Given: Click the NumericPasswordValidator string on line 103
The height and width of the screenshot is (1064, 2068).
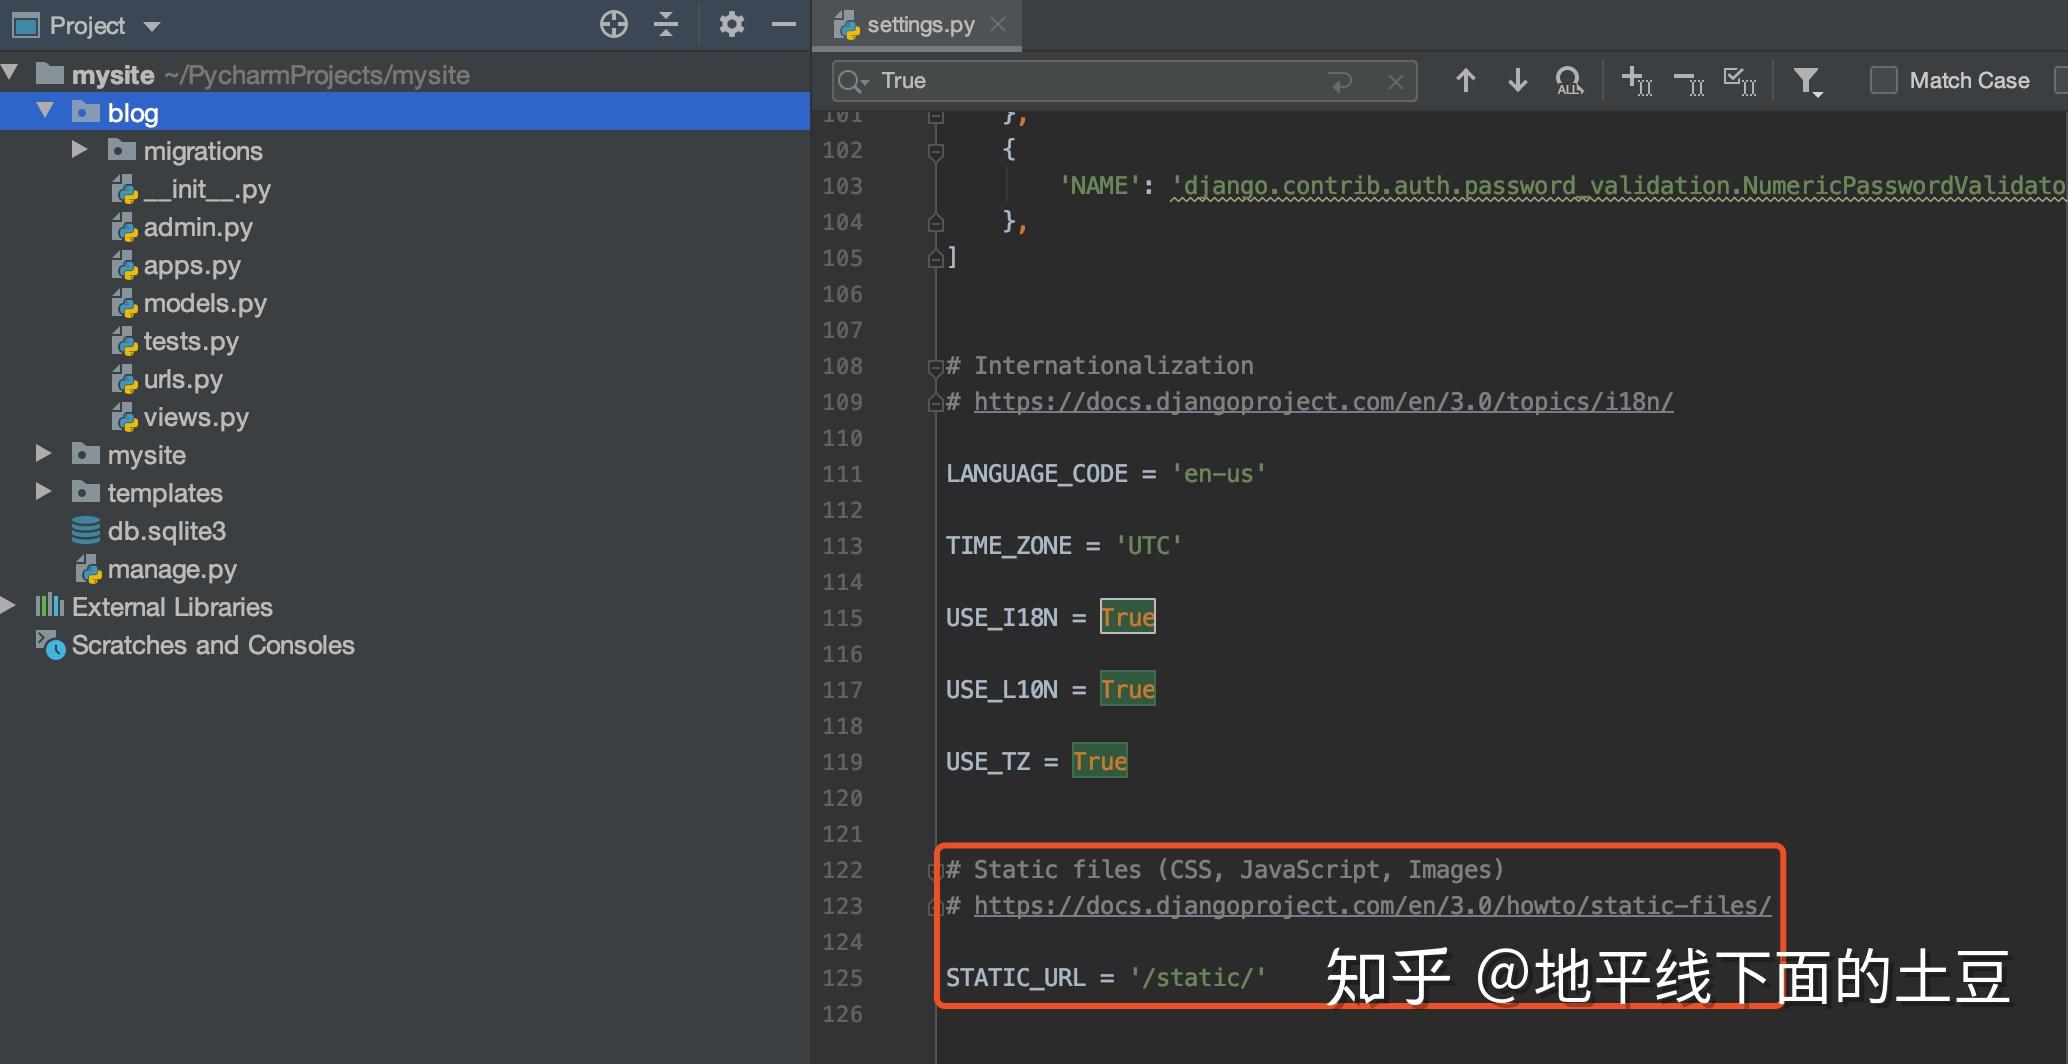Looking at the screenshot, I should [x=1618, y=186].
